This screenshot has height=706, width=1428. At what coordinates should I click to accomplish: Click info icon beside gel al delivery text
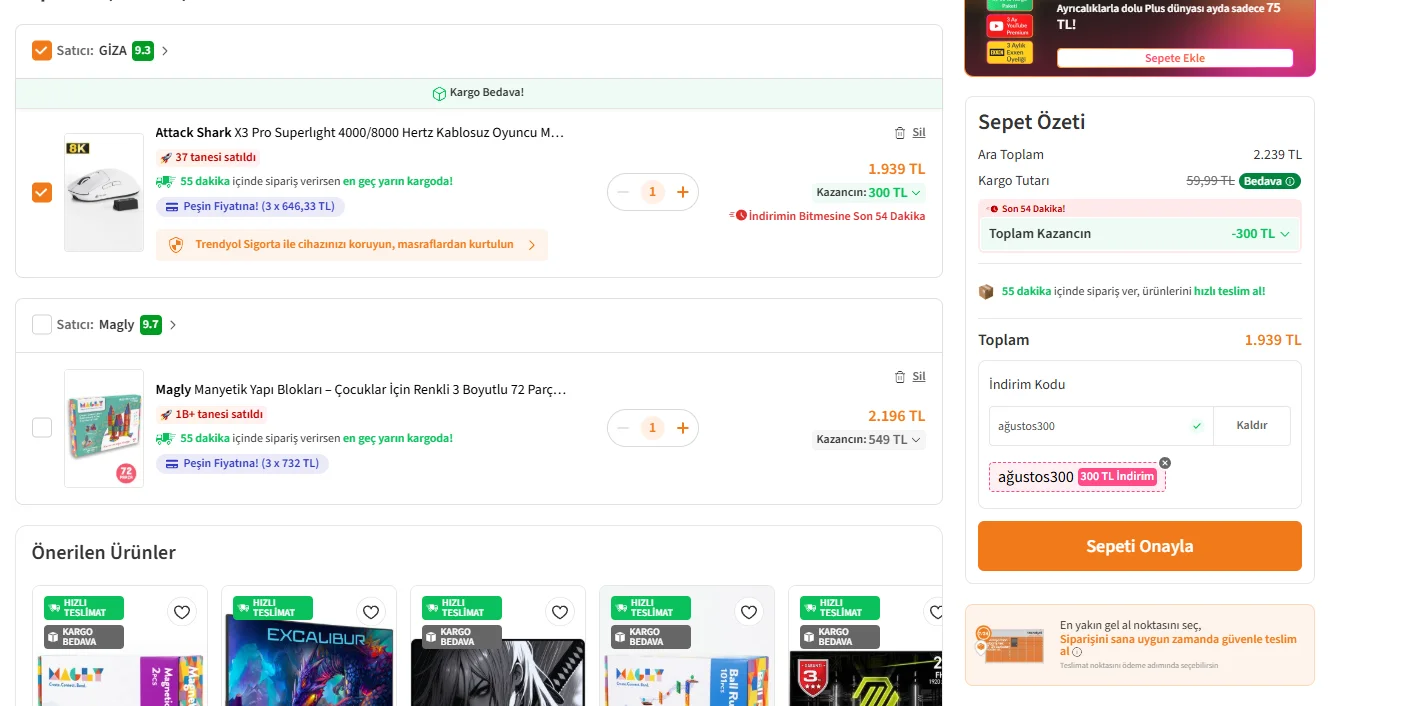coord(1077,652)
